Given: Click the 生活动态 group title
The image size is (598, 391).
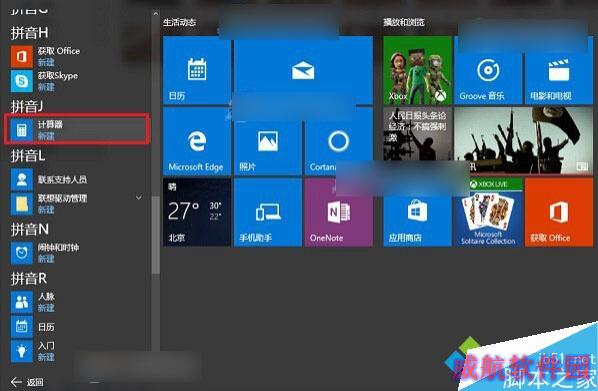Looking at the screenshot, I should click(179, 22).
